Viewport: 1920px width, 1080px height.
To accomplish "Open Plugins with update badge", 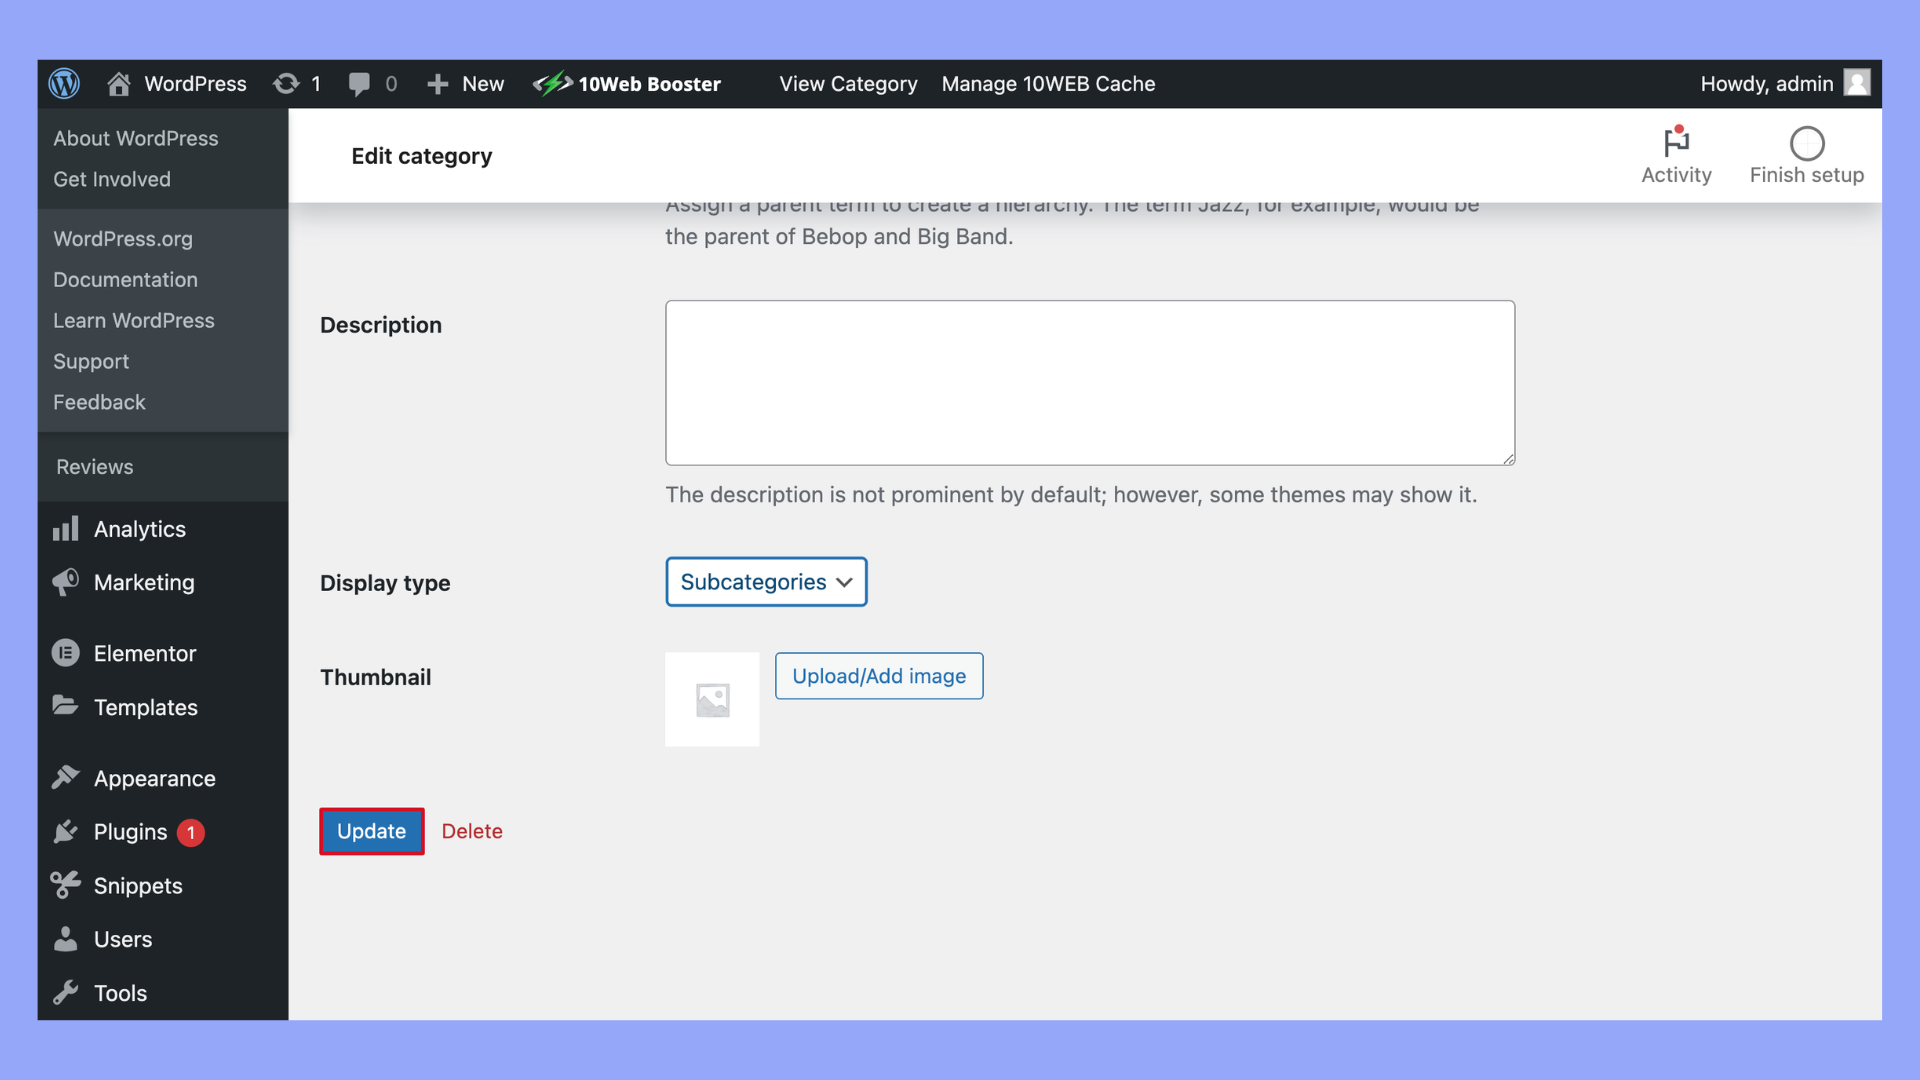I will pos(131,832).
